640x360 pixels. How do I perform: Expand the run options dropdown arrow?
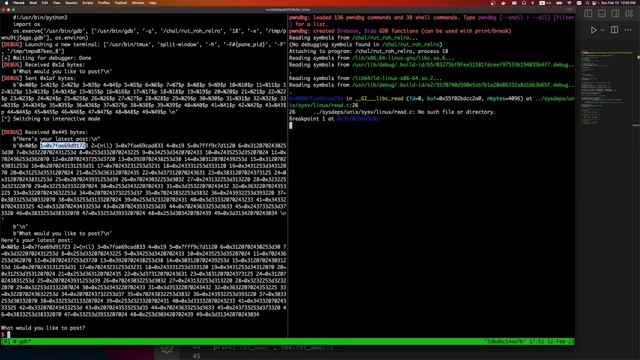pos(602,30)
